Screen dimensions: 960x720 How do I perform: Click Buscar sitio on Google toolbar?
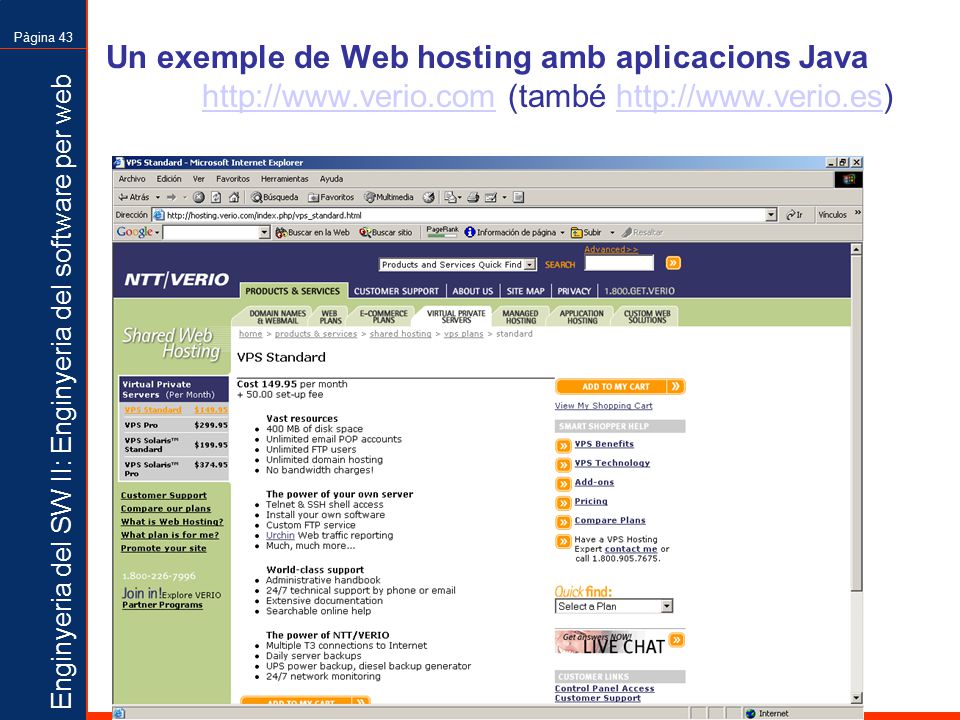pyautogui.click(x=386, y=233)
